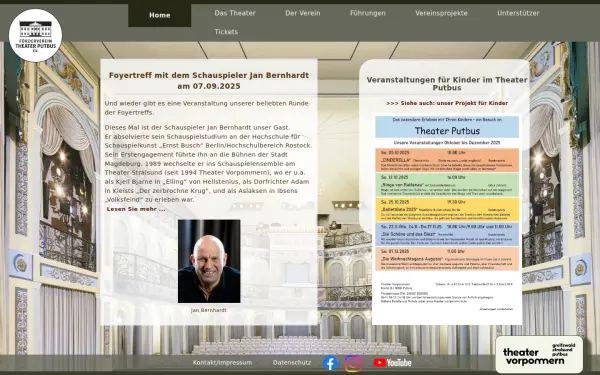600x375 pixels.
Task: Click the Jan Bernhardt portrait photo
Action: [209, 261]
